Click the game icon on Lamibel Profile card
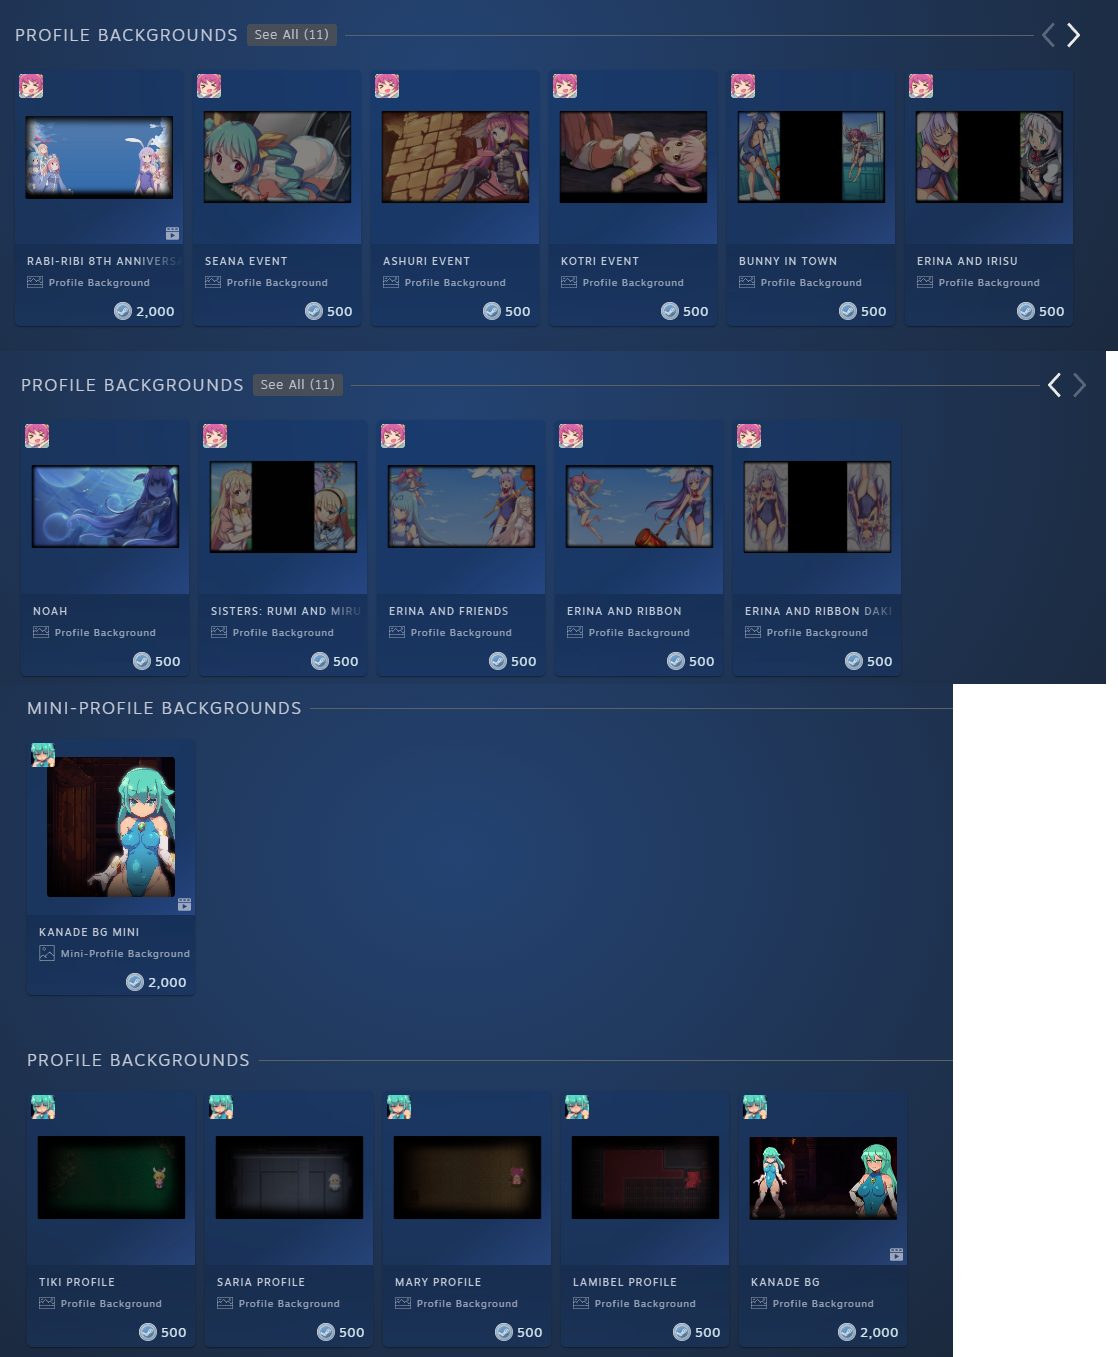 (577, 1107)
